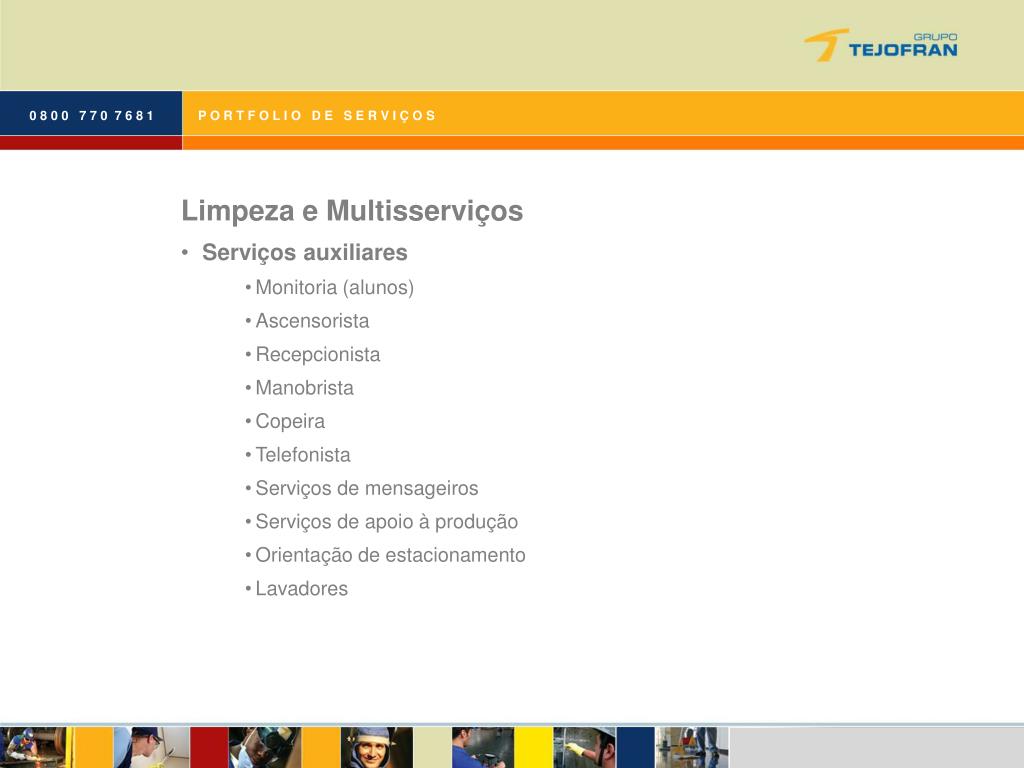Image resolution: width=1024 pixels, height=768 pixels.
Task: Click the smiling man in hood photo
Action: coord(377,747)
